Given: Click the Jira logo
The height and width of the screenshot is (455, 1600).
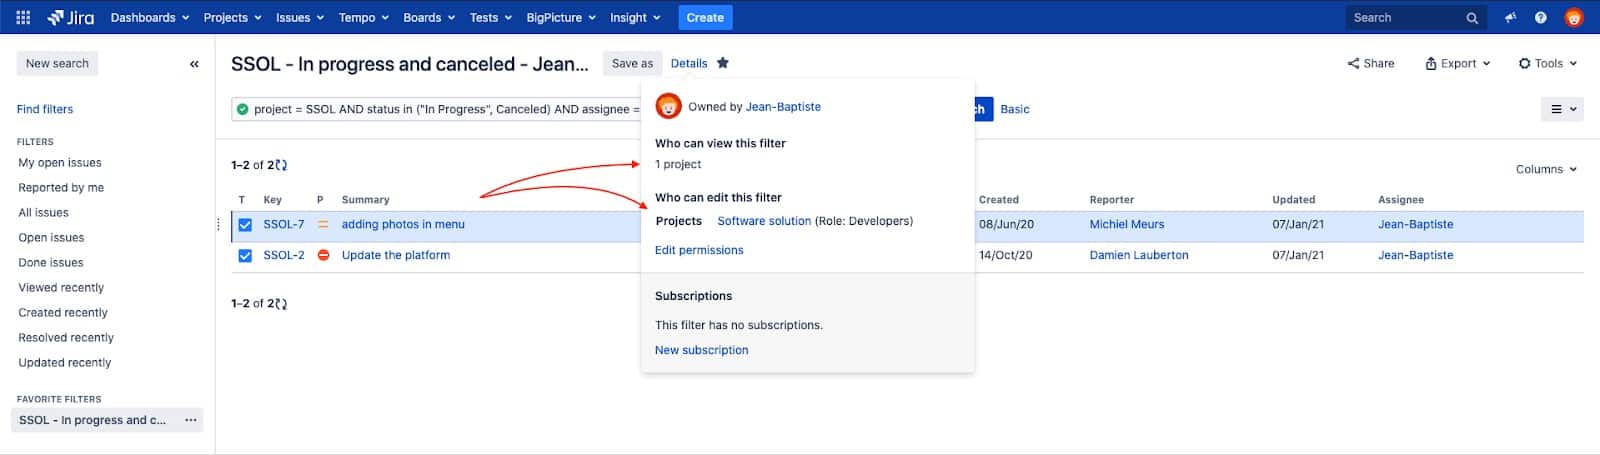Looking at the screenshot, I should (70, 17).
